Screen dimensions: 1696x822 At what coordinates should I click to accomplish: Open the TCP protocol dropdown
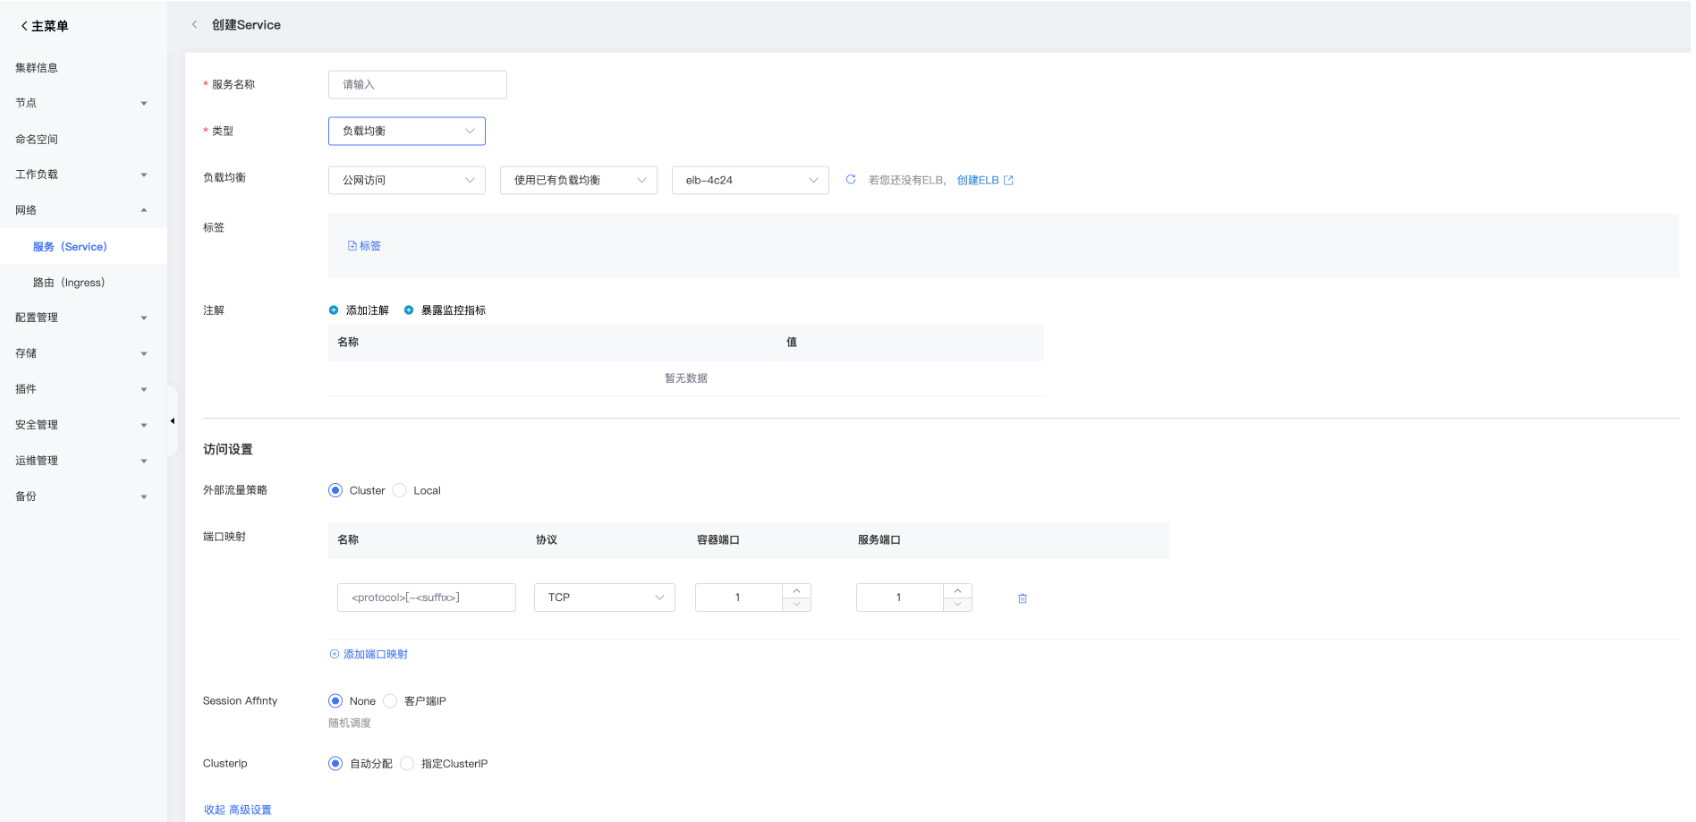pos(605,597)
